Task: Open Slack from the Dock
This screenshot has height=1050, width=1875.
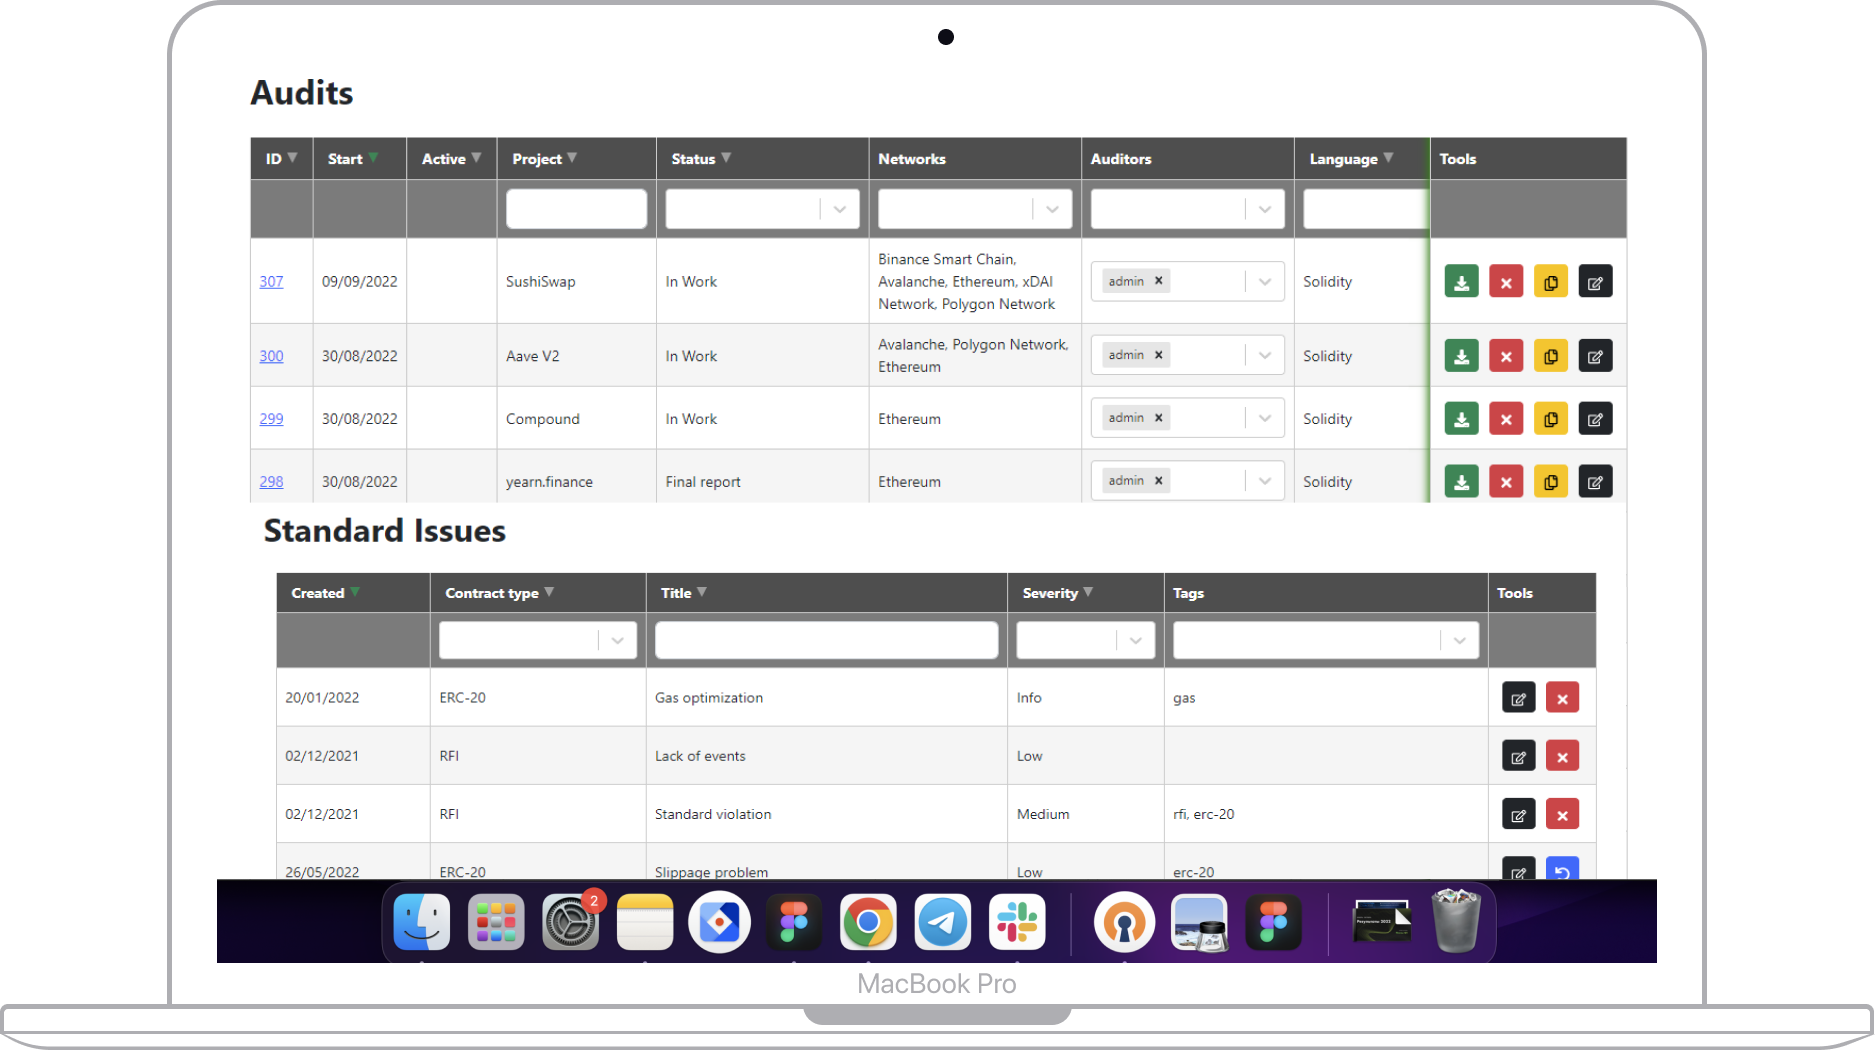Action: point(1015,921)
